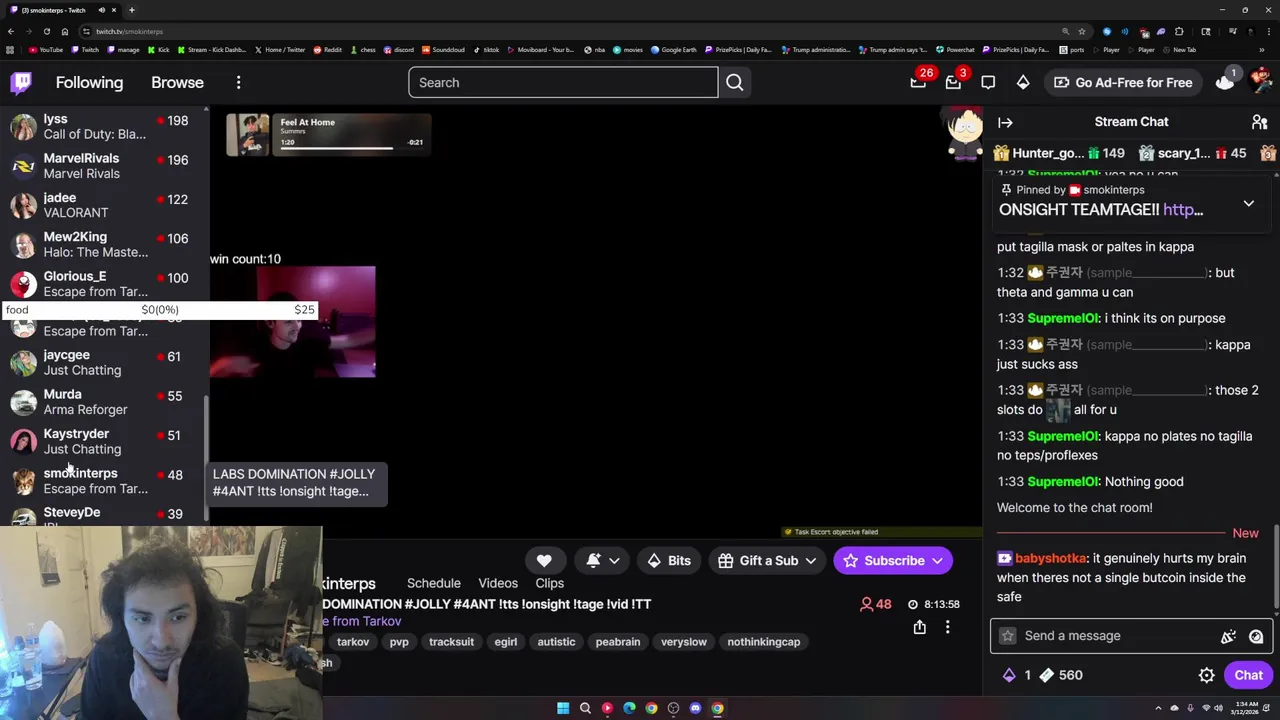Open Microsoft Edge from the taskbar

[x=629, y=708]
